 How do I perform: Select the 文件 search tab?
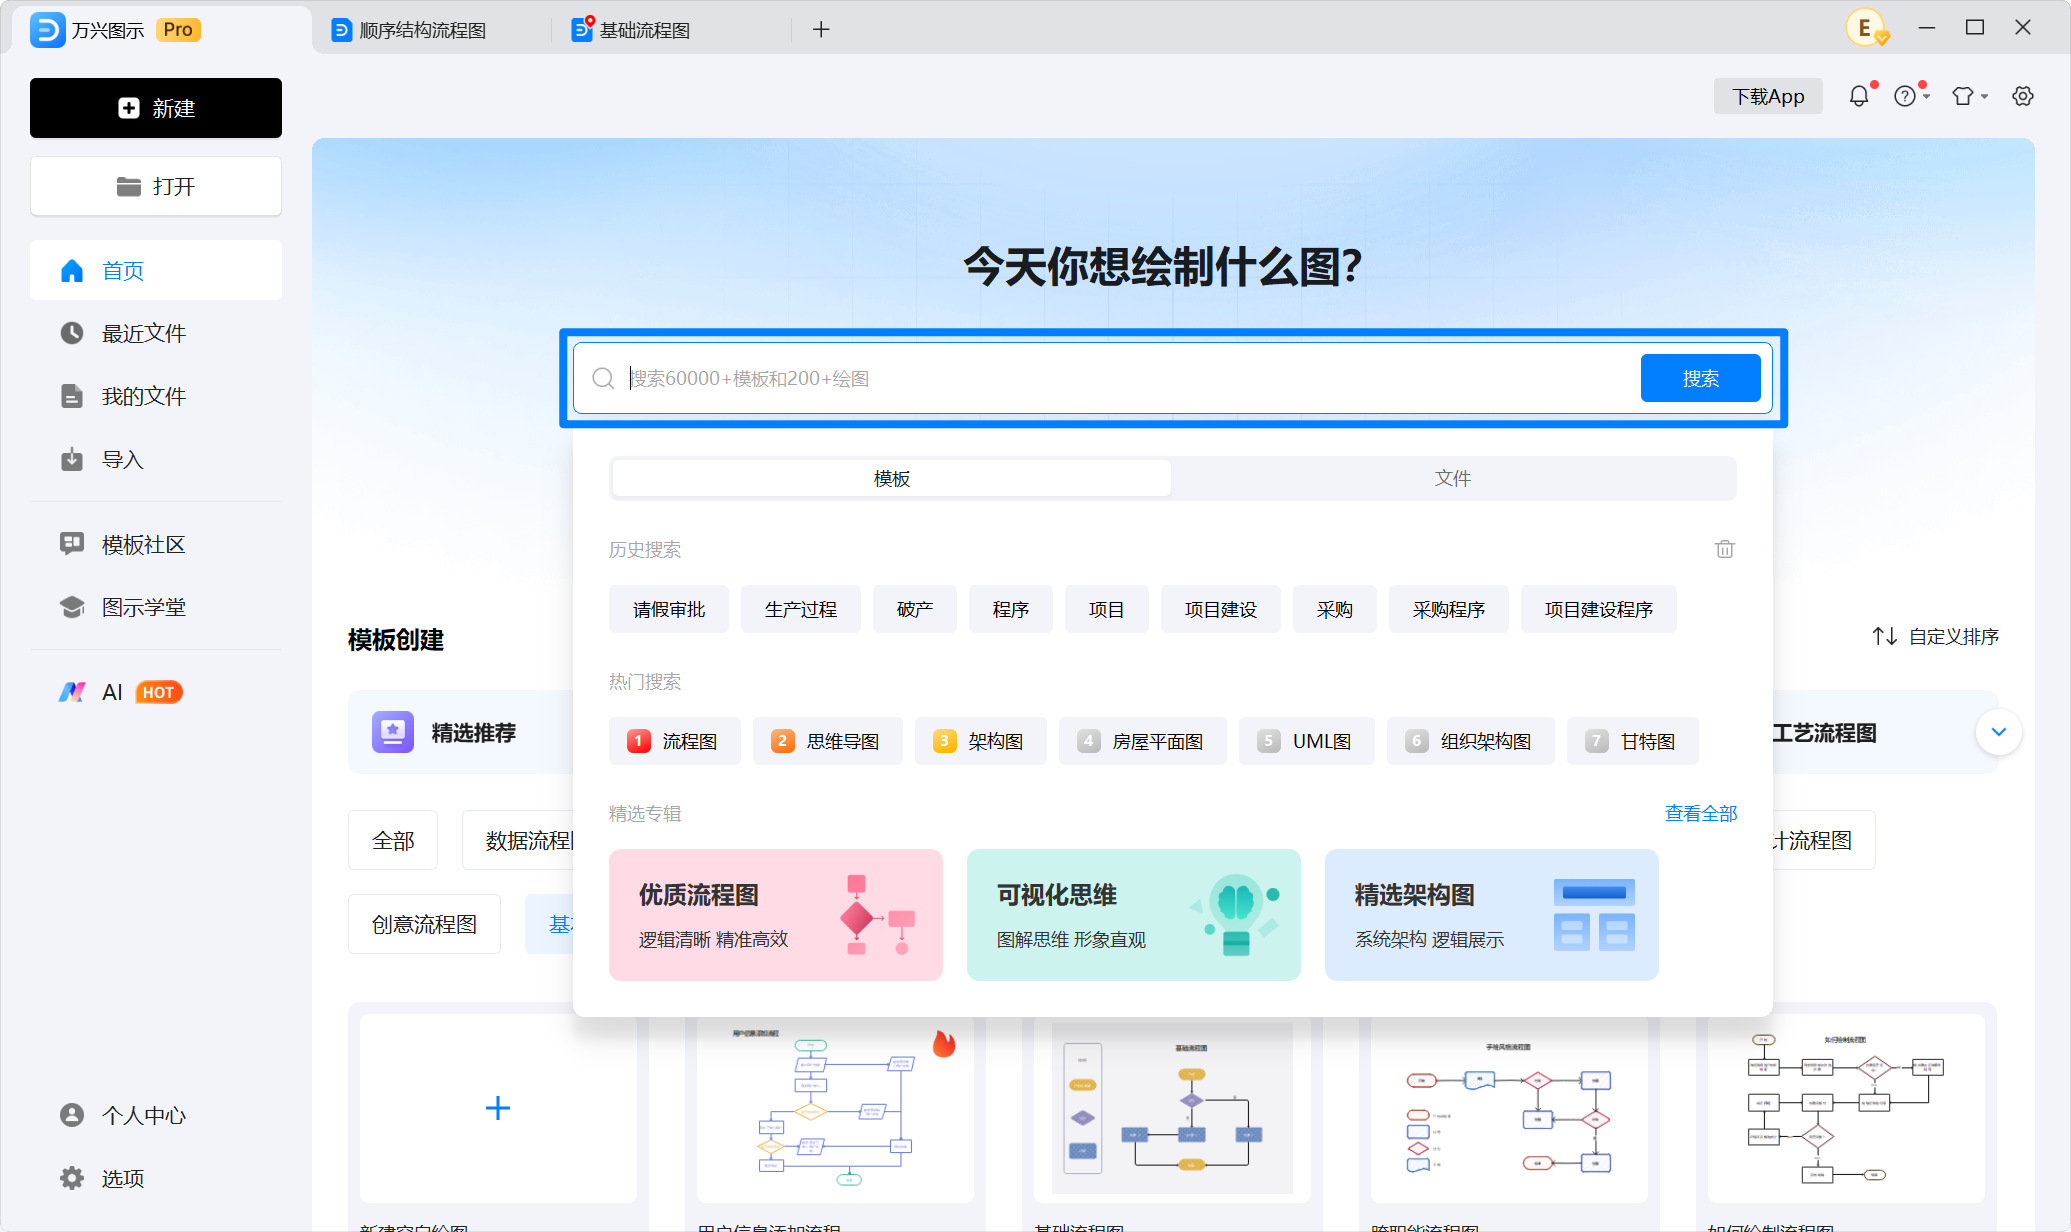[1453, 478]
